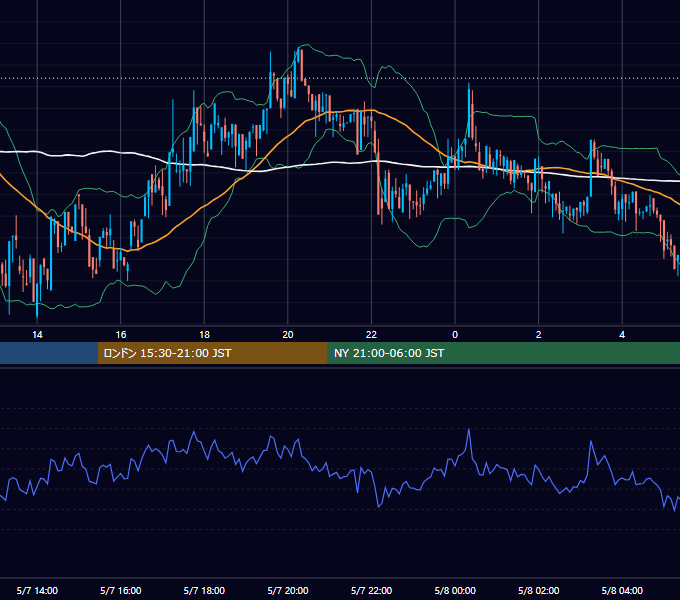Click the 5/7 18:00 label on the indicator axis
Viewport: 680px width, 600px height.
204,590
